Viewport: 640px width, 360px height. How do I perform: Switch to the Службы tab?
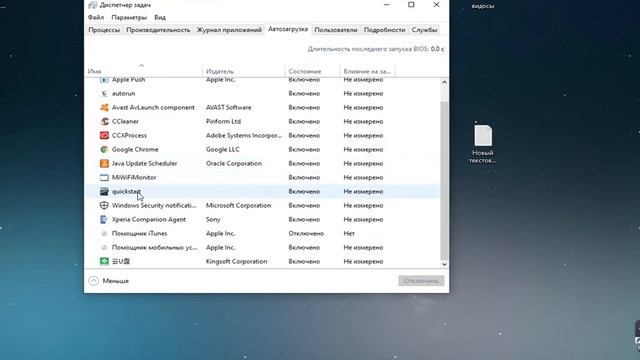[424, 30]
